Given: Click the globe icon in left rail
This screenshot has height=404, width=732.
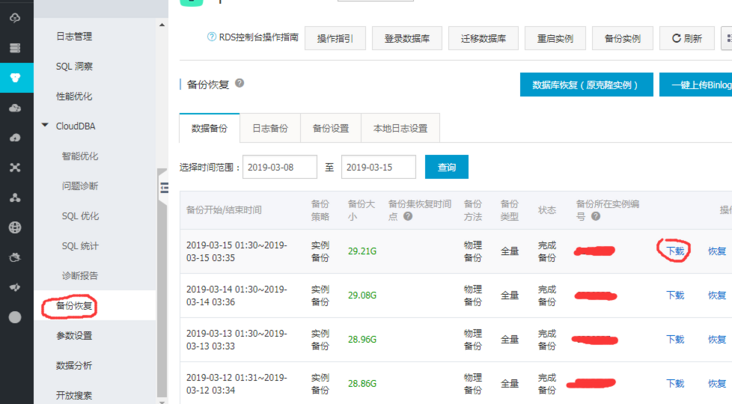Looking at the screenshot, I should point(15,227).
